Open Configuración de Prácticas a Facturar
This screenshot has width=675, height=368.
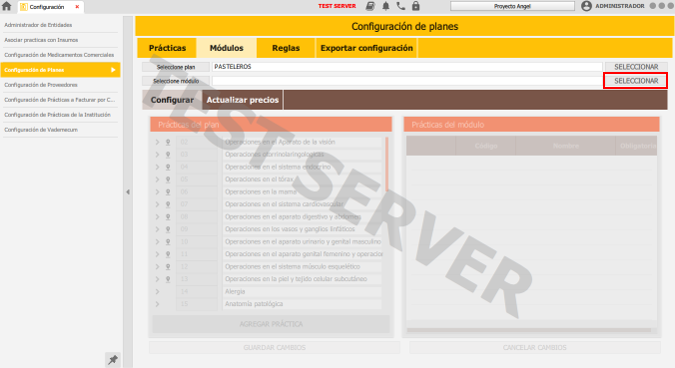pyautogui.click(x=60, y=100)
